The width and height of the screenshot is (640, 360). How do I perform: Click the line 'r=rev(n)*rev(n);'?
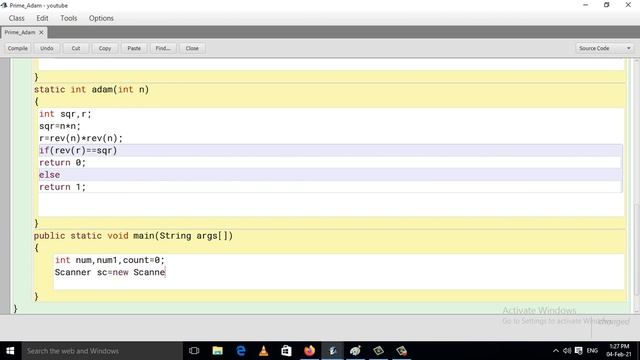[81, 138]
